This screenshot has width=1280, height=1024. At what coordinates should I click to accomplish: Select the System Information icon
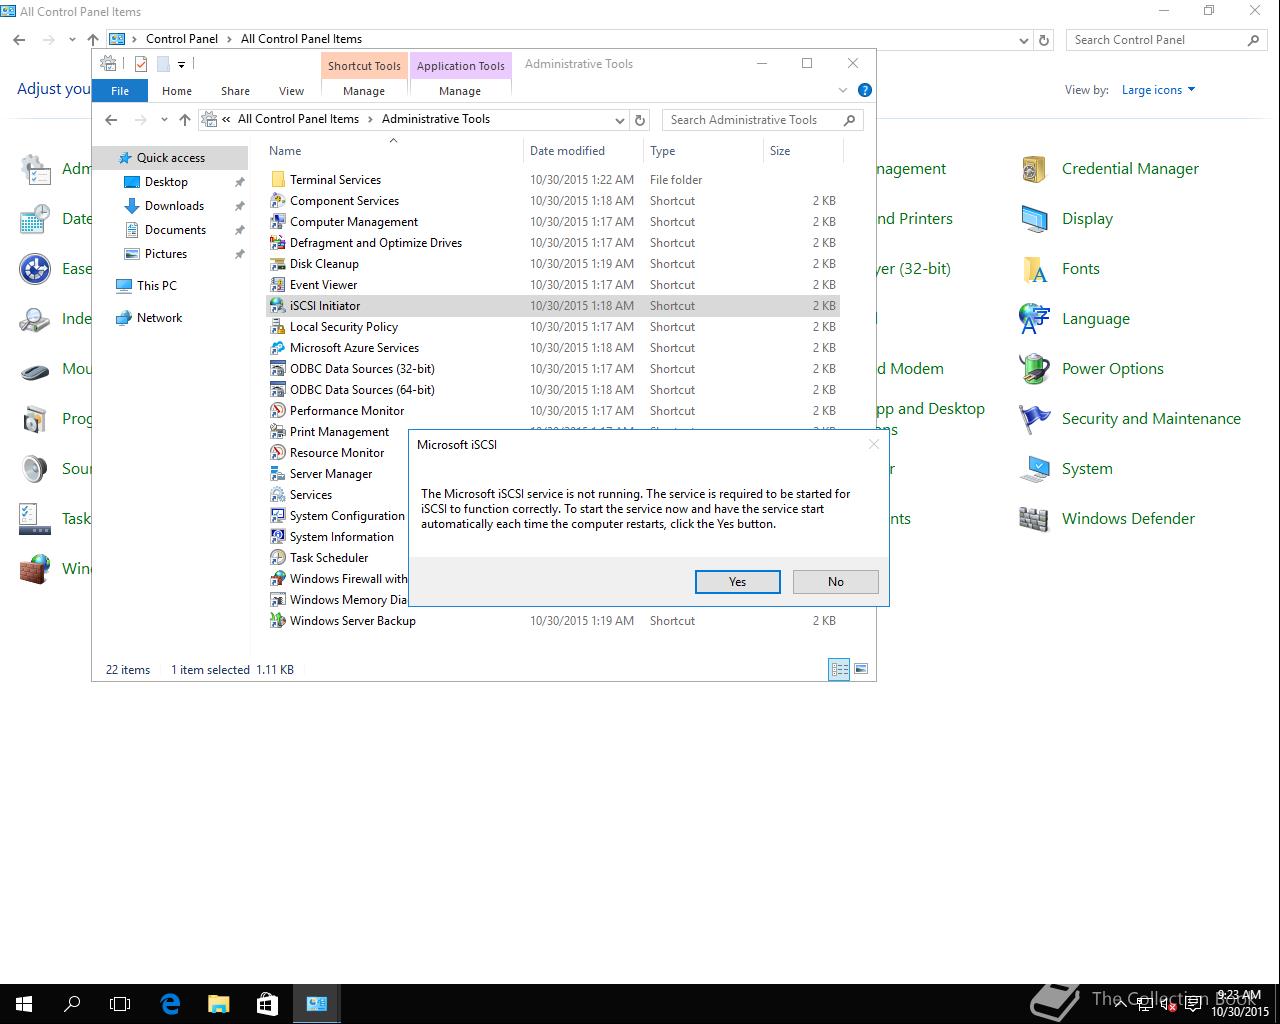pos(278,537)
